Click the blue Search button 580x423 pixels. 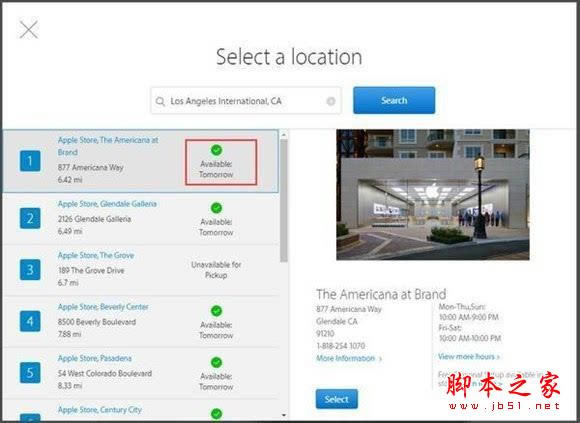[x=394, y=100]
